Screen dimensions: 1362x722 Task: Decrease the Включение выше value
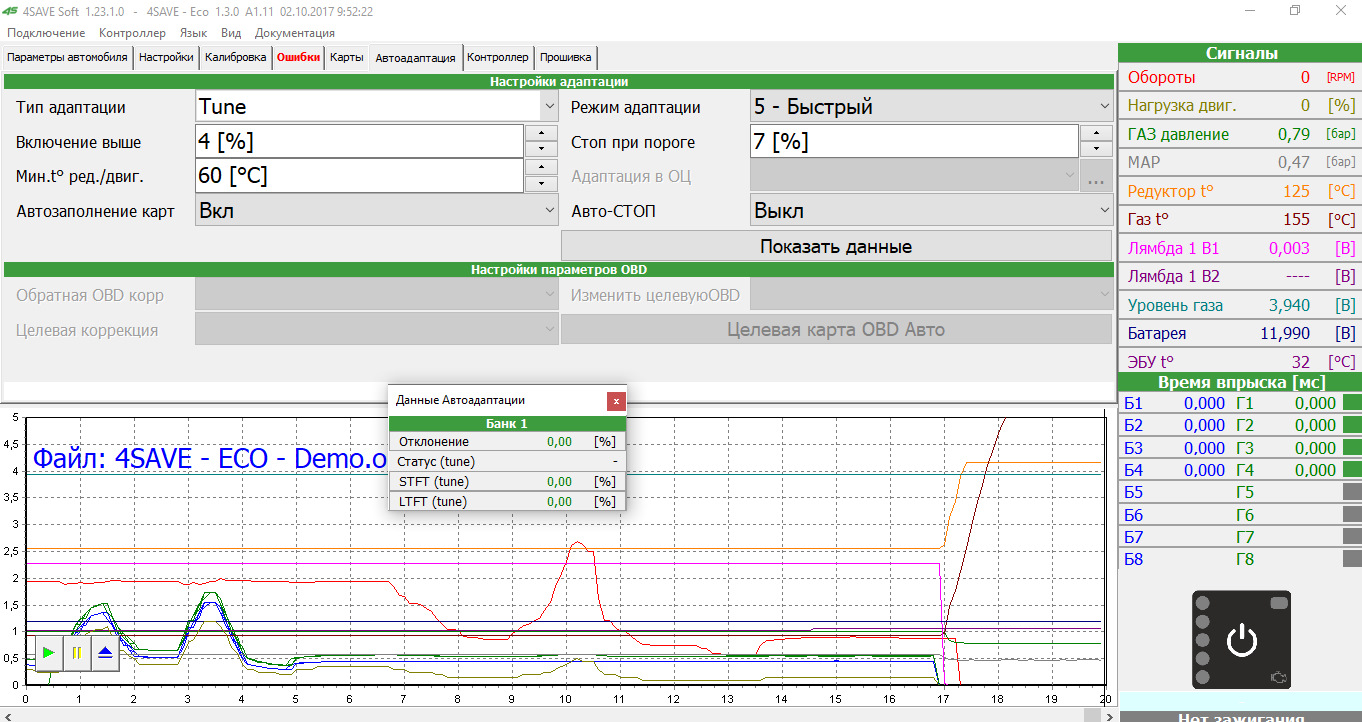(x=541, y=149)
